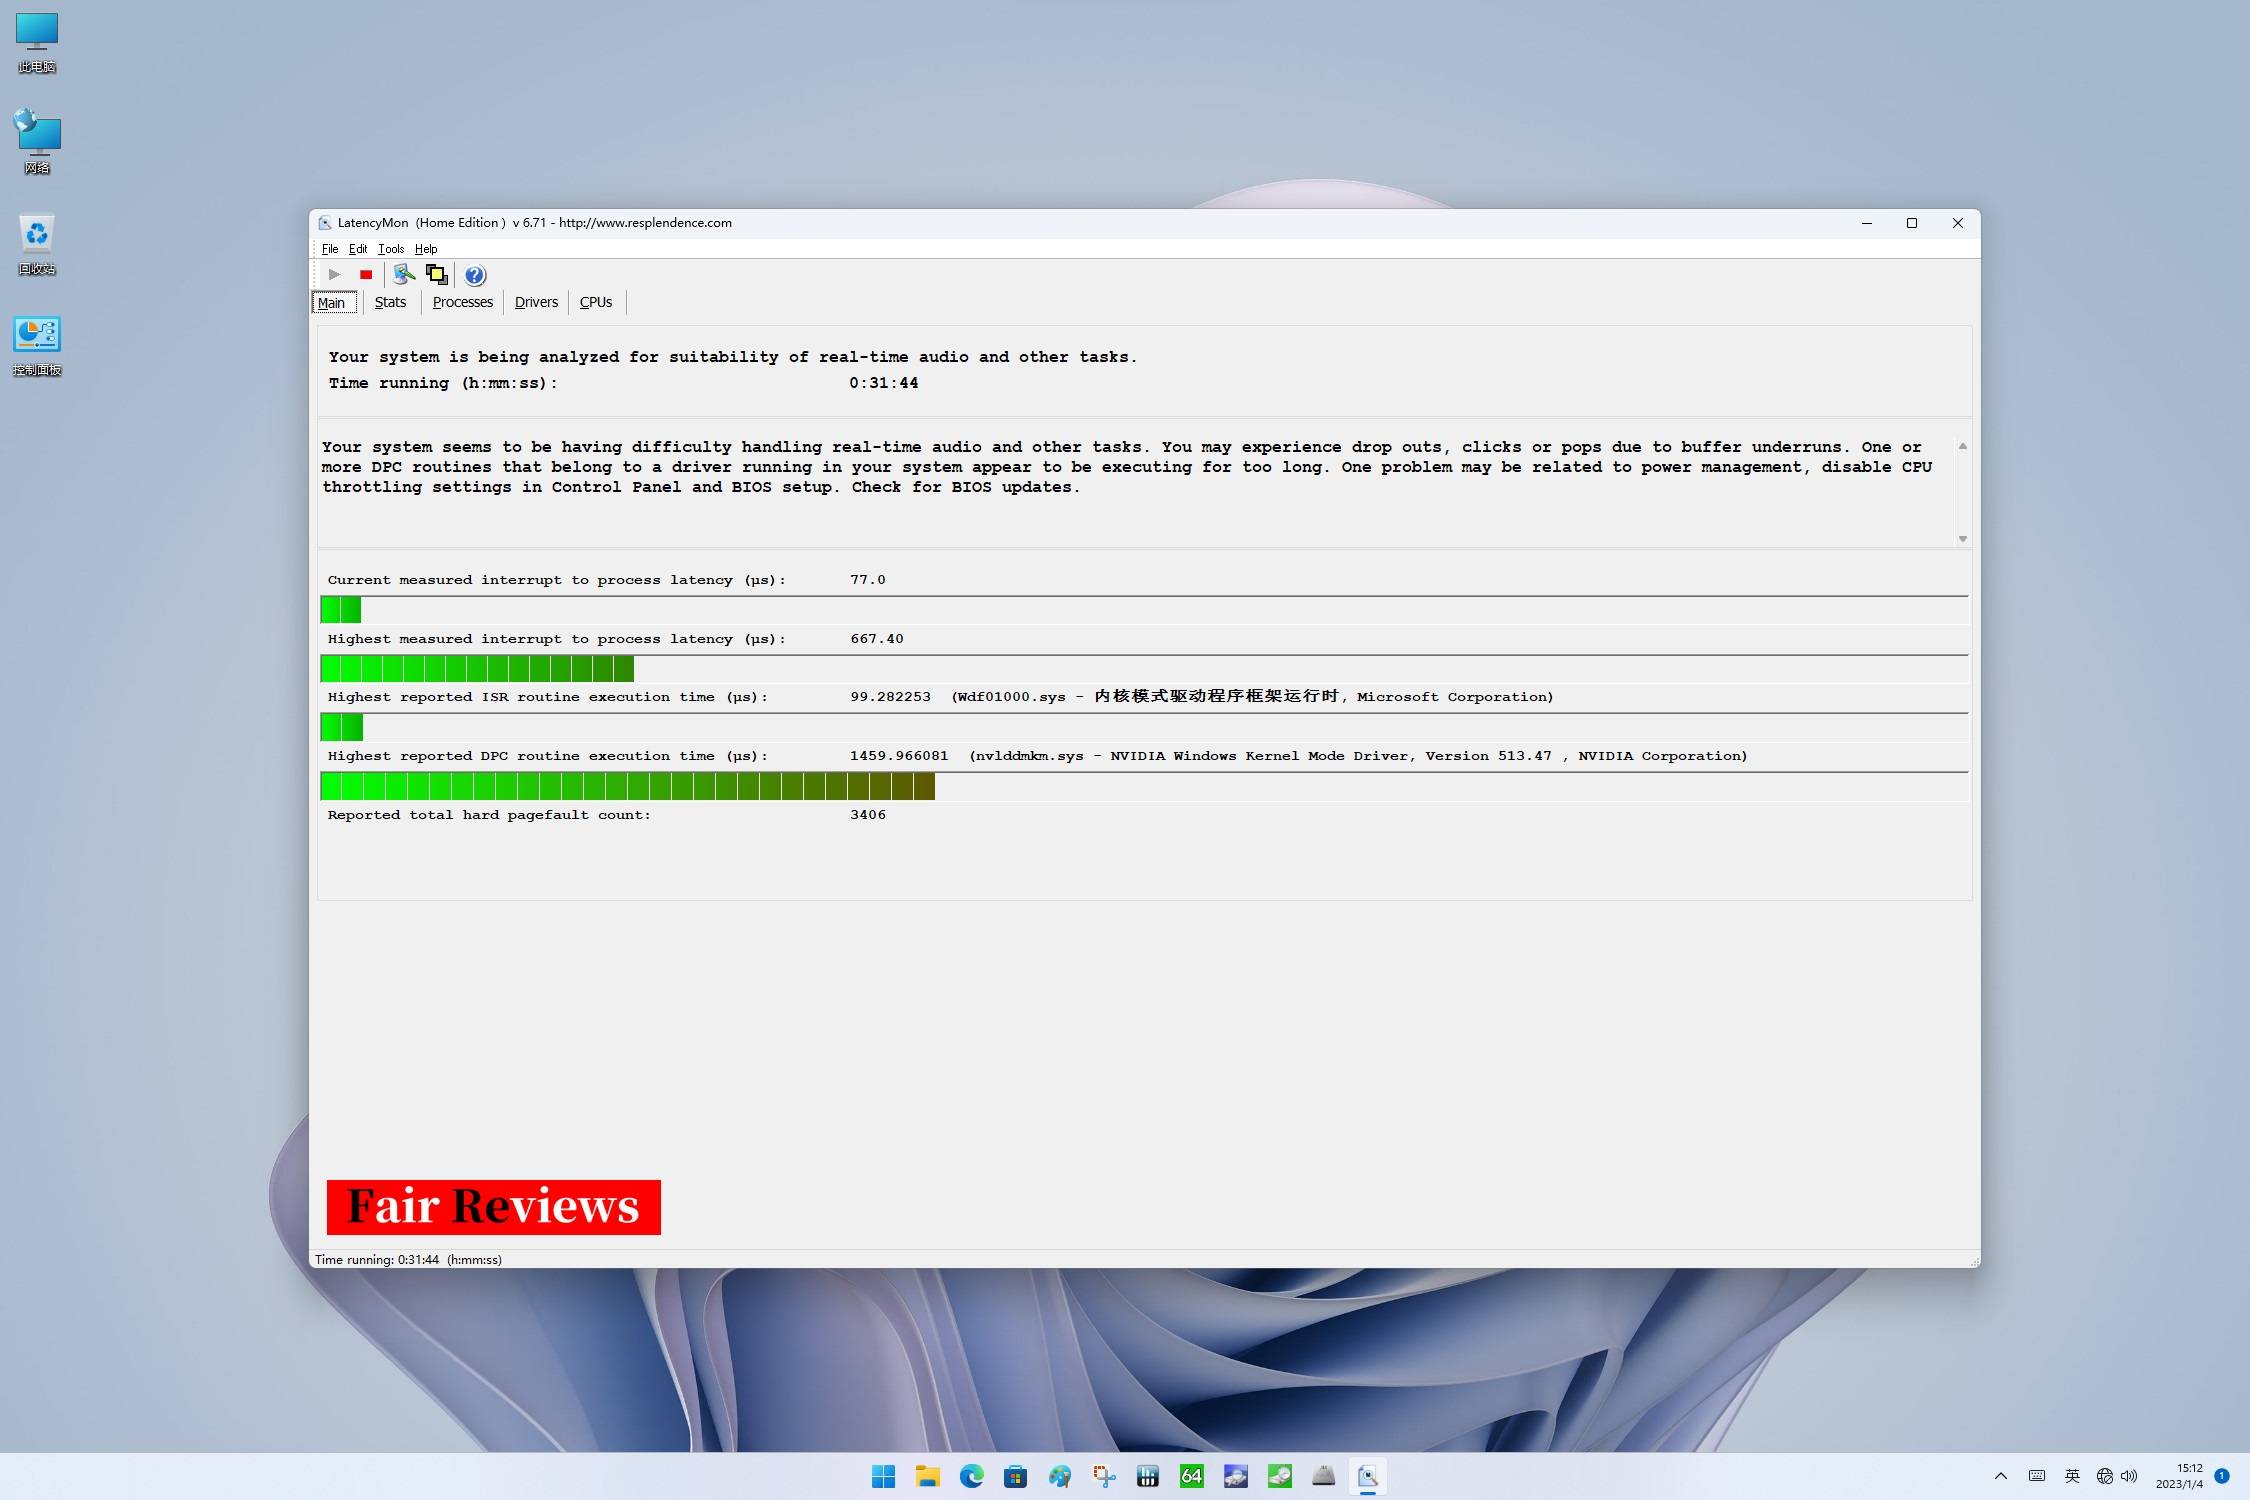The height and width of the screenshot is (1500, 2250).
Task: Click the red Stop monitoring button
Action: (x=366, y=275)
